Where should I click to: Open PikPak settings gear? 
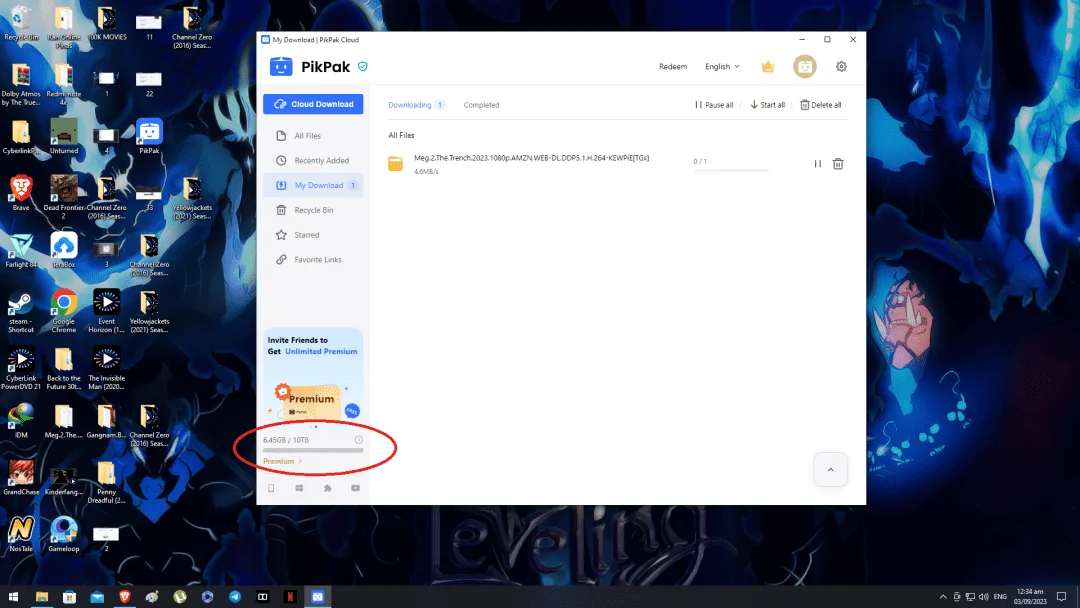[x=841, y=67]
